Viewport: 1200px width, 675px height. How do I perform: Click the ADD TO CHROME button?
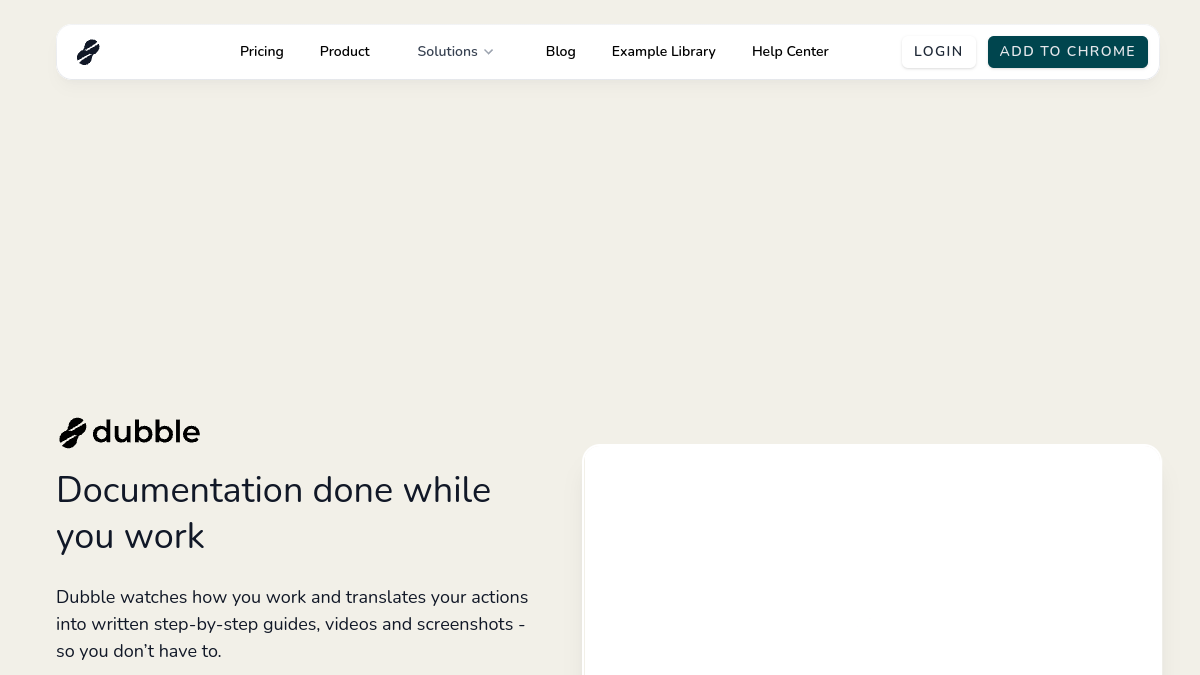[1068, 52]
